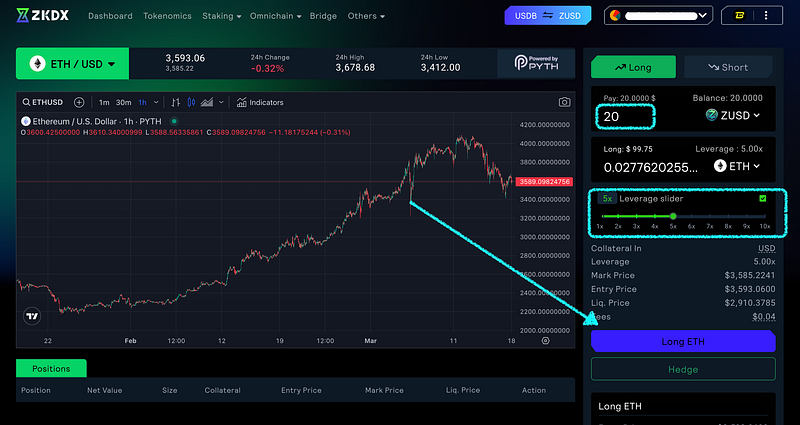This screenshot has height=425, width=800.
Task: Set leverage slider to 10x
Action: point(765,215)
